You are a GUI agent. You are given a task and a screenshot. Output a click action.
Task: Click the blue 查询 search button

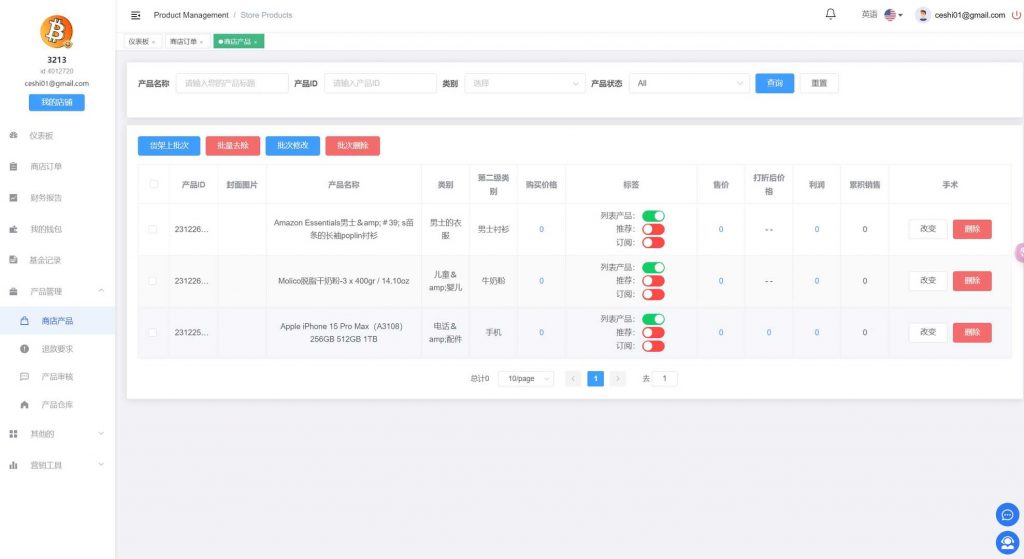point(774,83)
